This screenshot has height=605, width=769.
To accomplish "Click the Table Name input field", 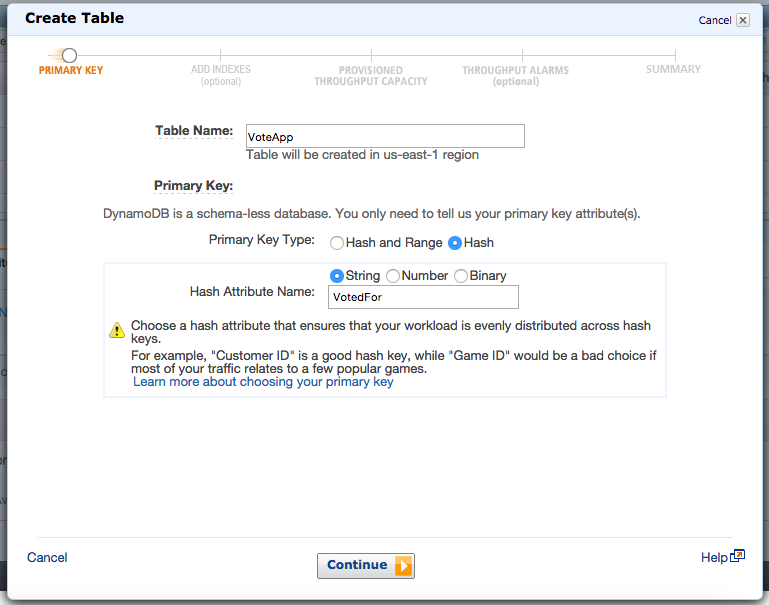I will 385,136.
